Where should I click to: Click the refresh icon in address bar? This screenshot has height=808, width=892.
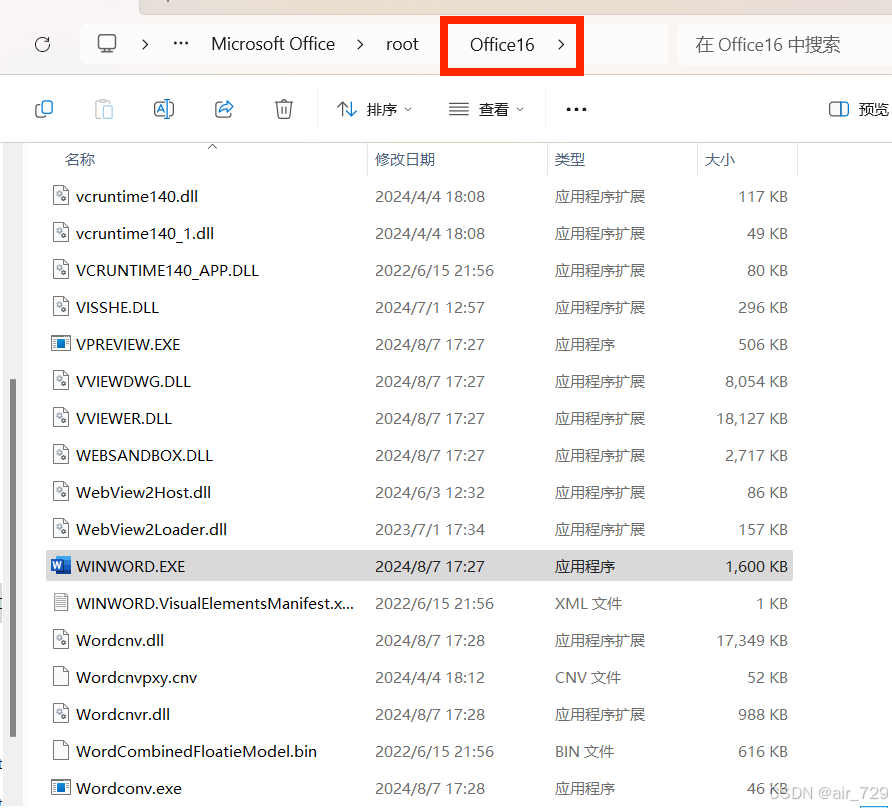coord(43,44)
